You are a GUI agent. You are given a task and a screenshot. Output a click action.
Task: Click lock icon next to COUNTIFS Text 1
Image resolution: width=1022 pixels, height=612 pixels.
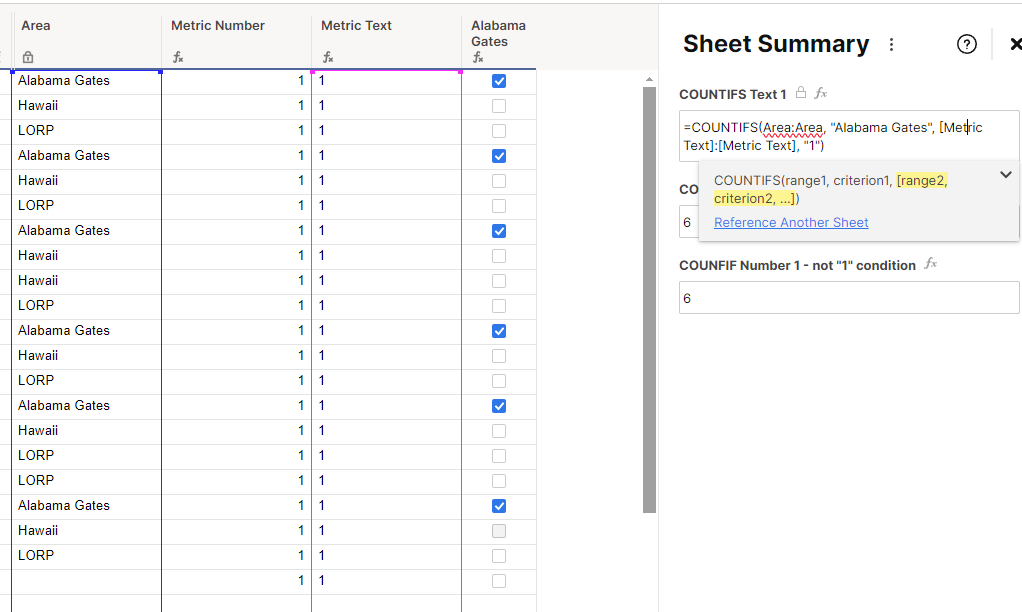coord(800,93)
